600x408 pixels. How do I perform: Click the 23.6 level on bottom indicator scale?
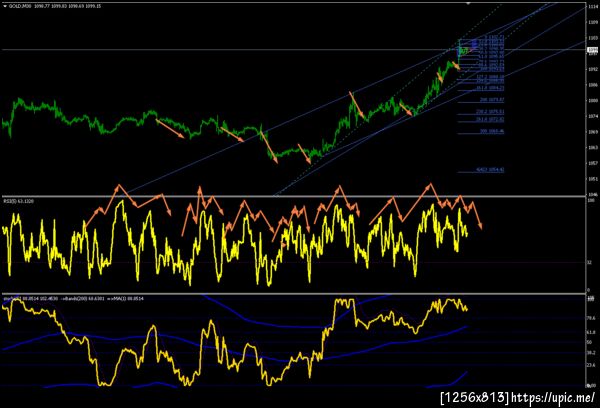point(591,365)
